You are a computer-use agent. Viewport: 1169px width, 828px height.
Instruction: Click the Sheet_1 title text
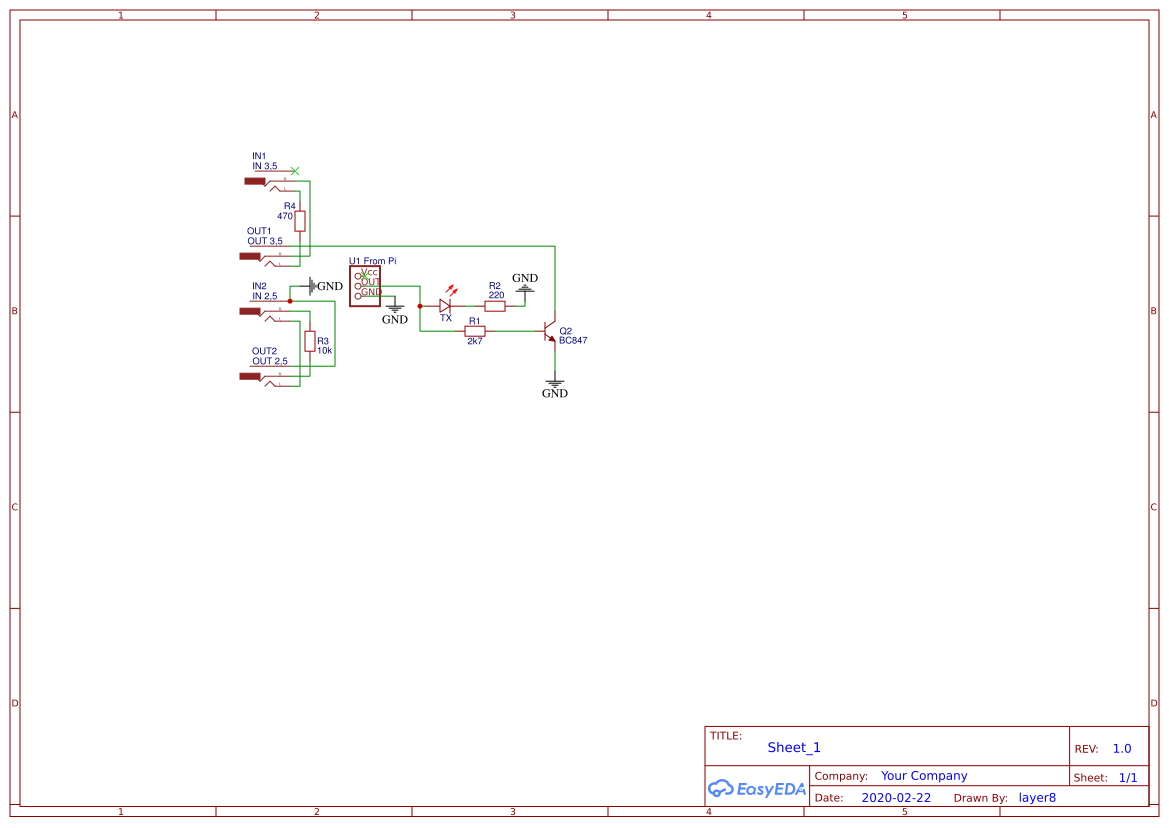coord(793,747)
